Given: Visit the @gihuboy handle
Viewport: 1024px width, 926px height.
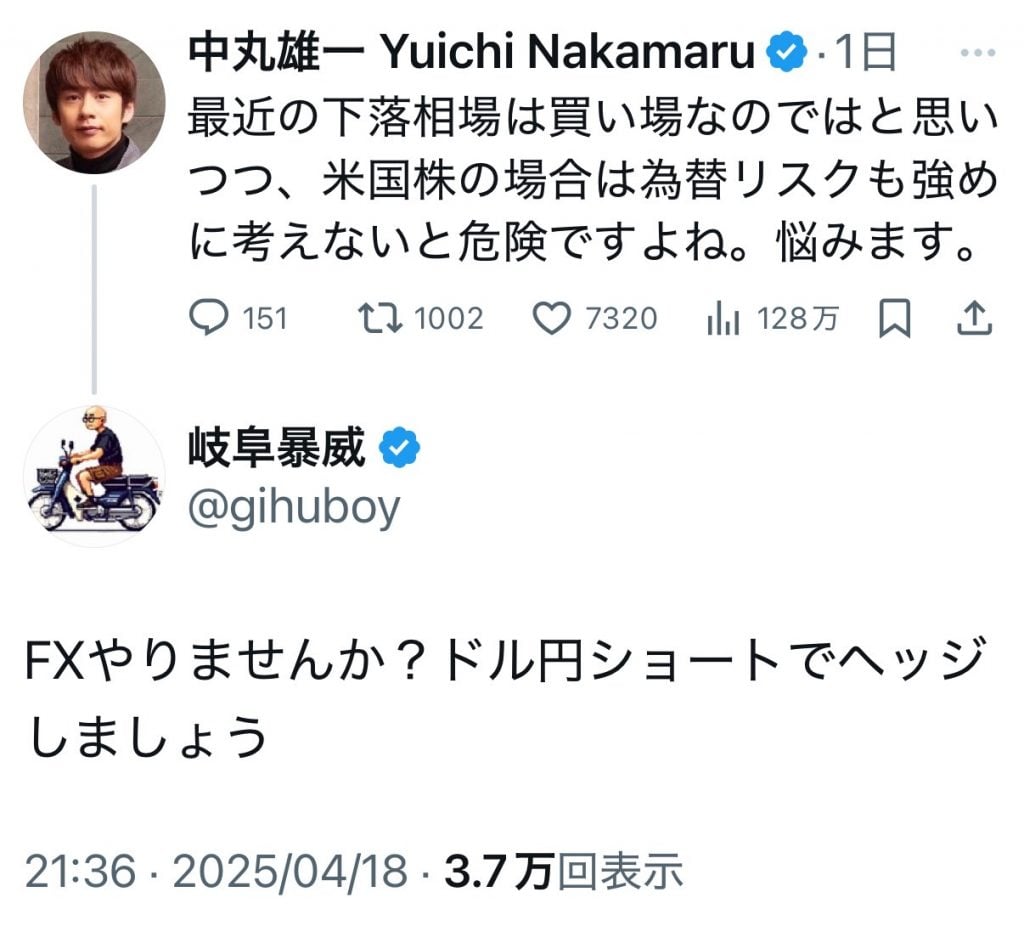Looking at the screenshot, I should [294, 507].
